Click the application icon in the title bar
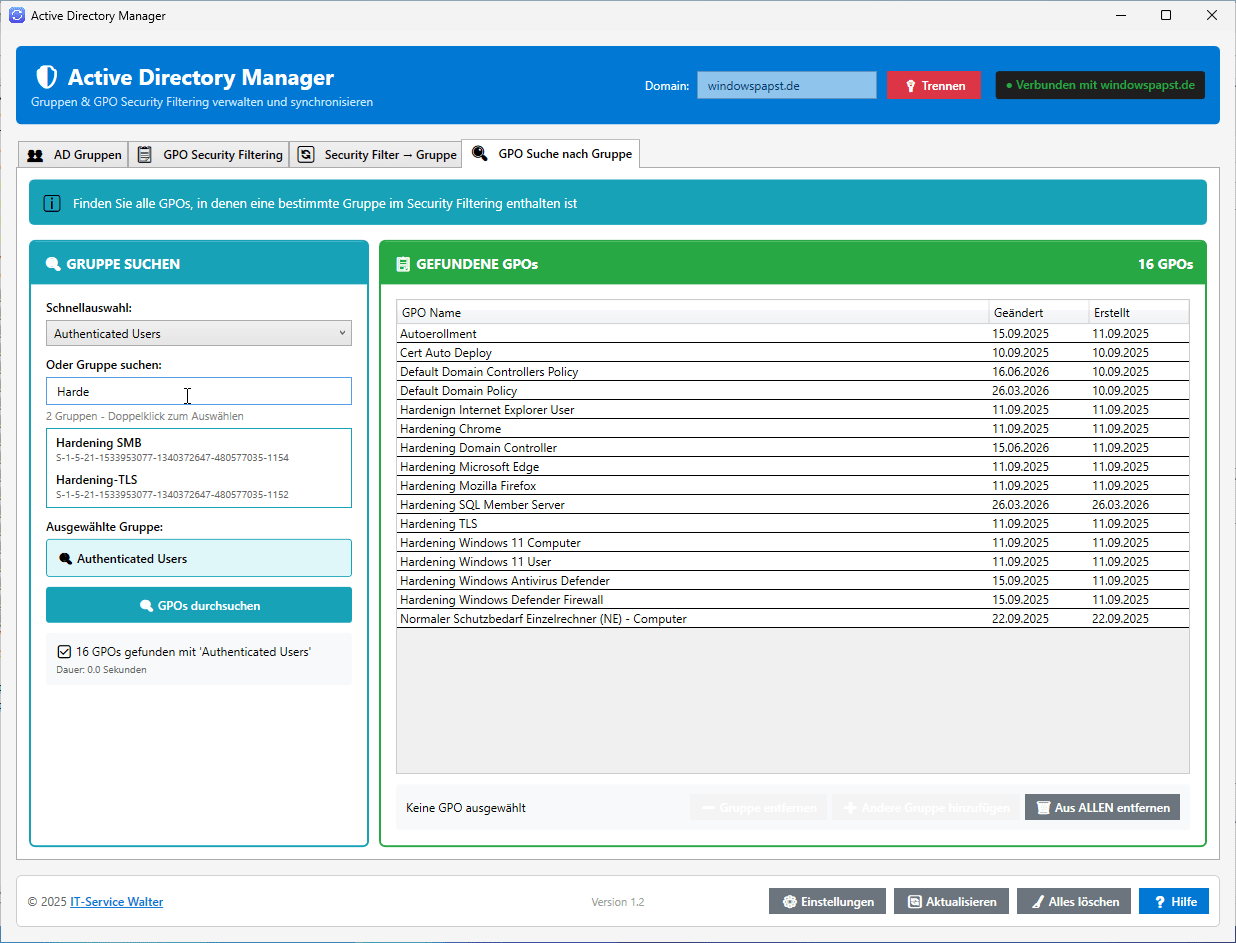Screen dimensions: 1236x943 16,16
